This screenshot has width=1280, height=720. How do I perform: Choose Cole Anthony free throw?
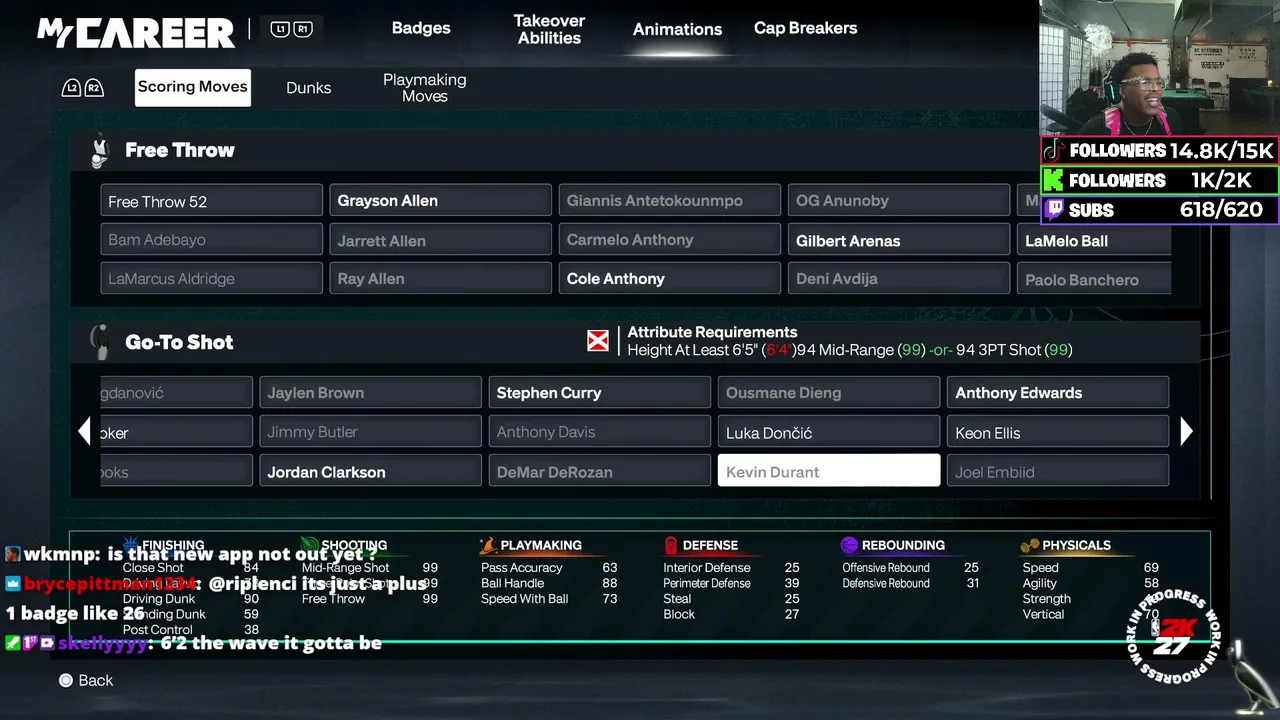(669, 278)
